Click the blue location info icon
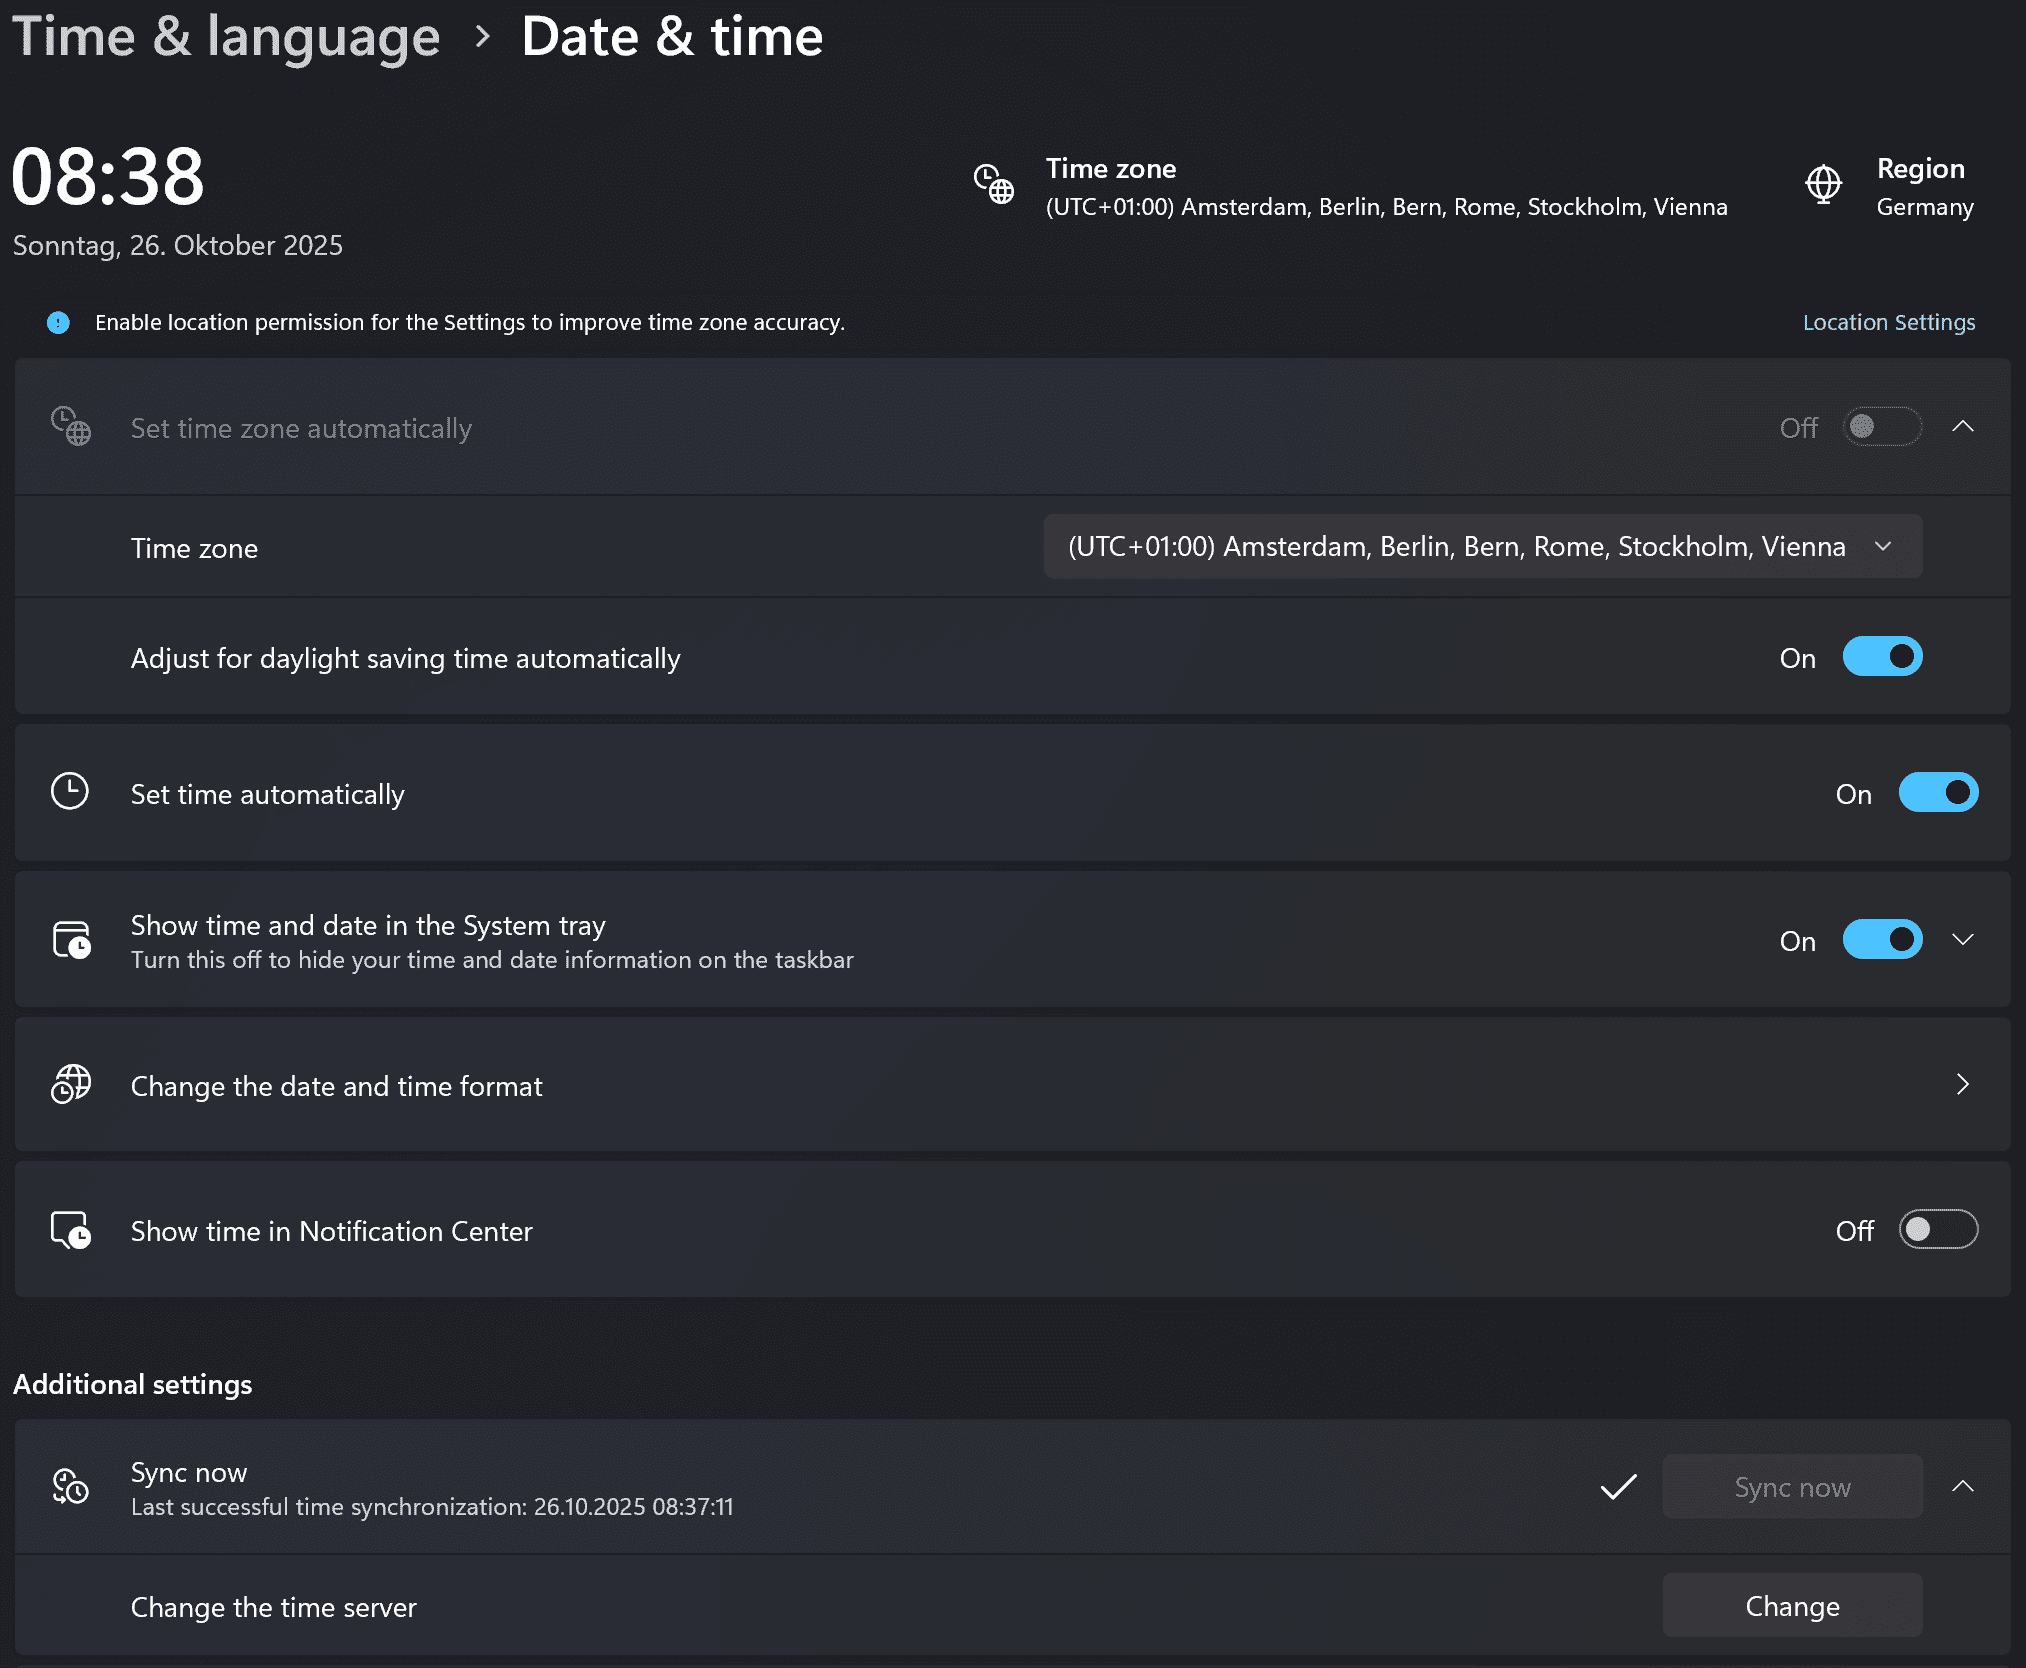This screenshot has height=1668, width=2026. coord(59,322)
